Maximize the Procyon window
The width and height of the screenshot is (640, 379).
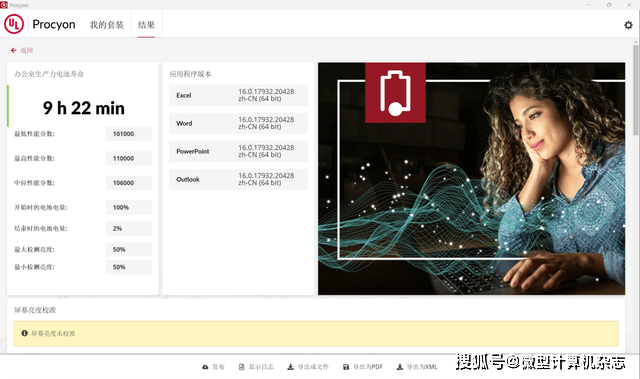pyautogui.click(x=609, y=5)
